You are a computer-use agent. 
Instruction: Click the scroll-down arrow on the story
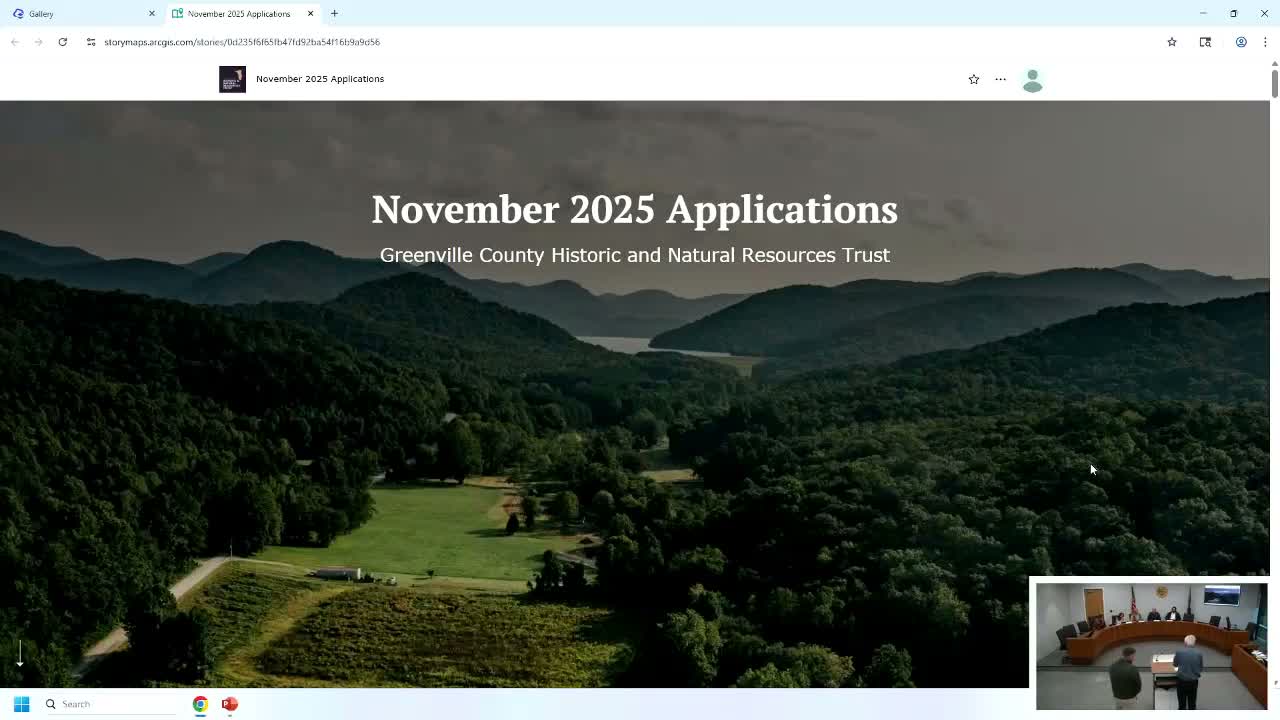[x=19, y=653]
